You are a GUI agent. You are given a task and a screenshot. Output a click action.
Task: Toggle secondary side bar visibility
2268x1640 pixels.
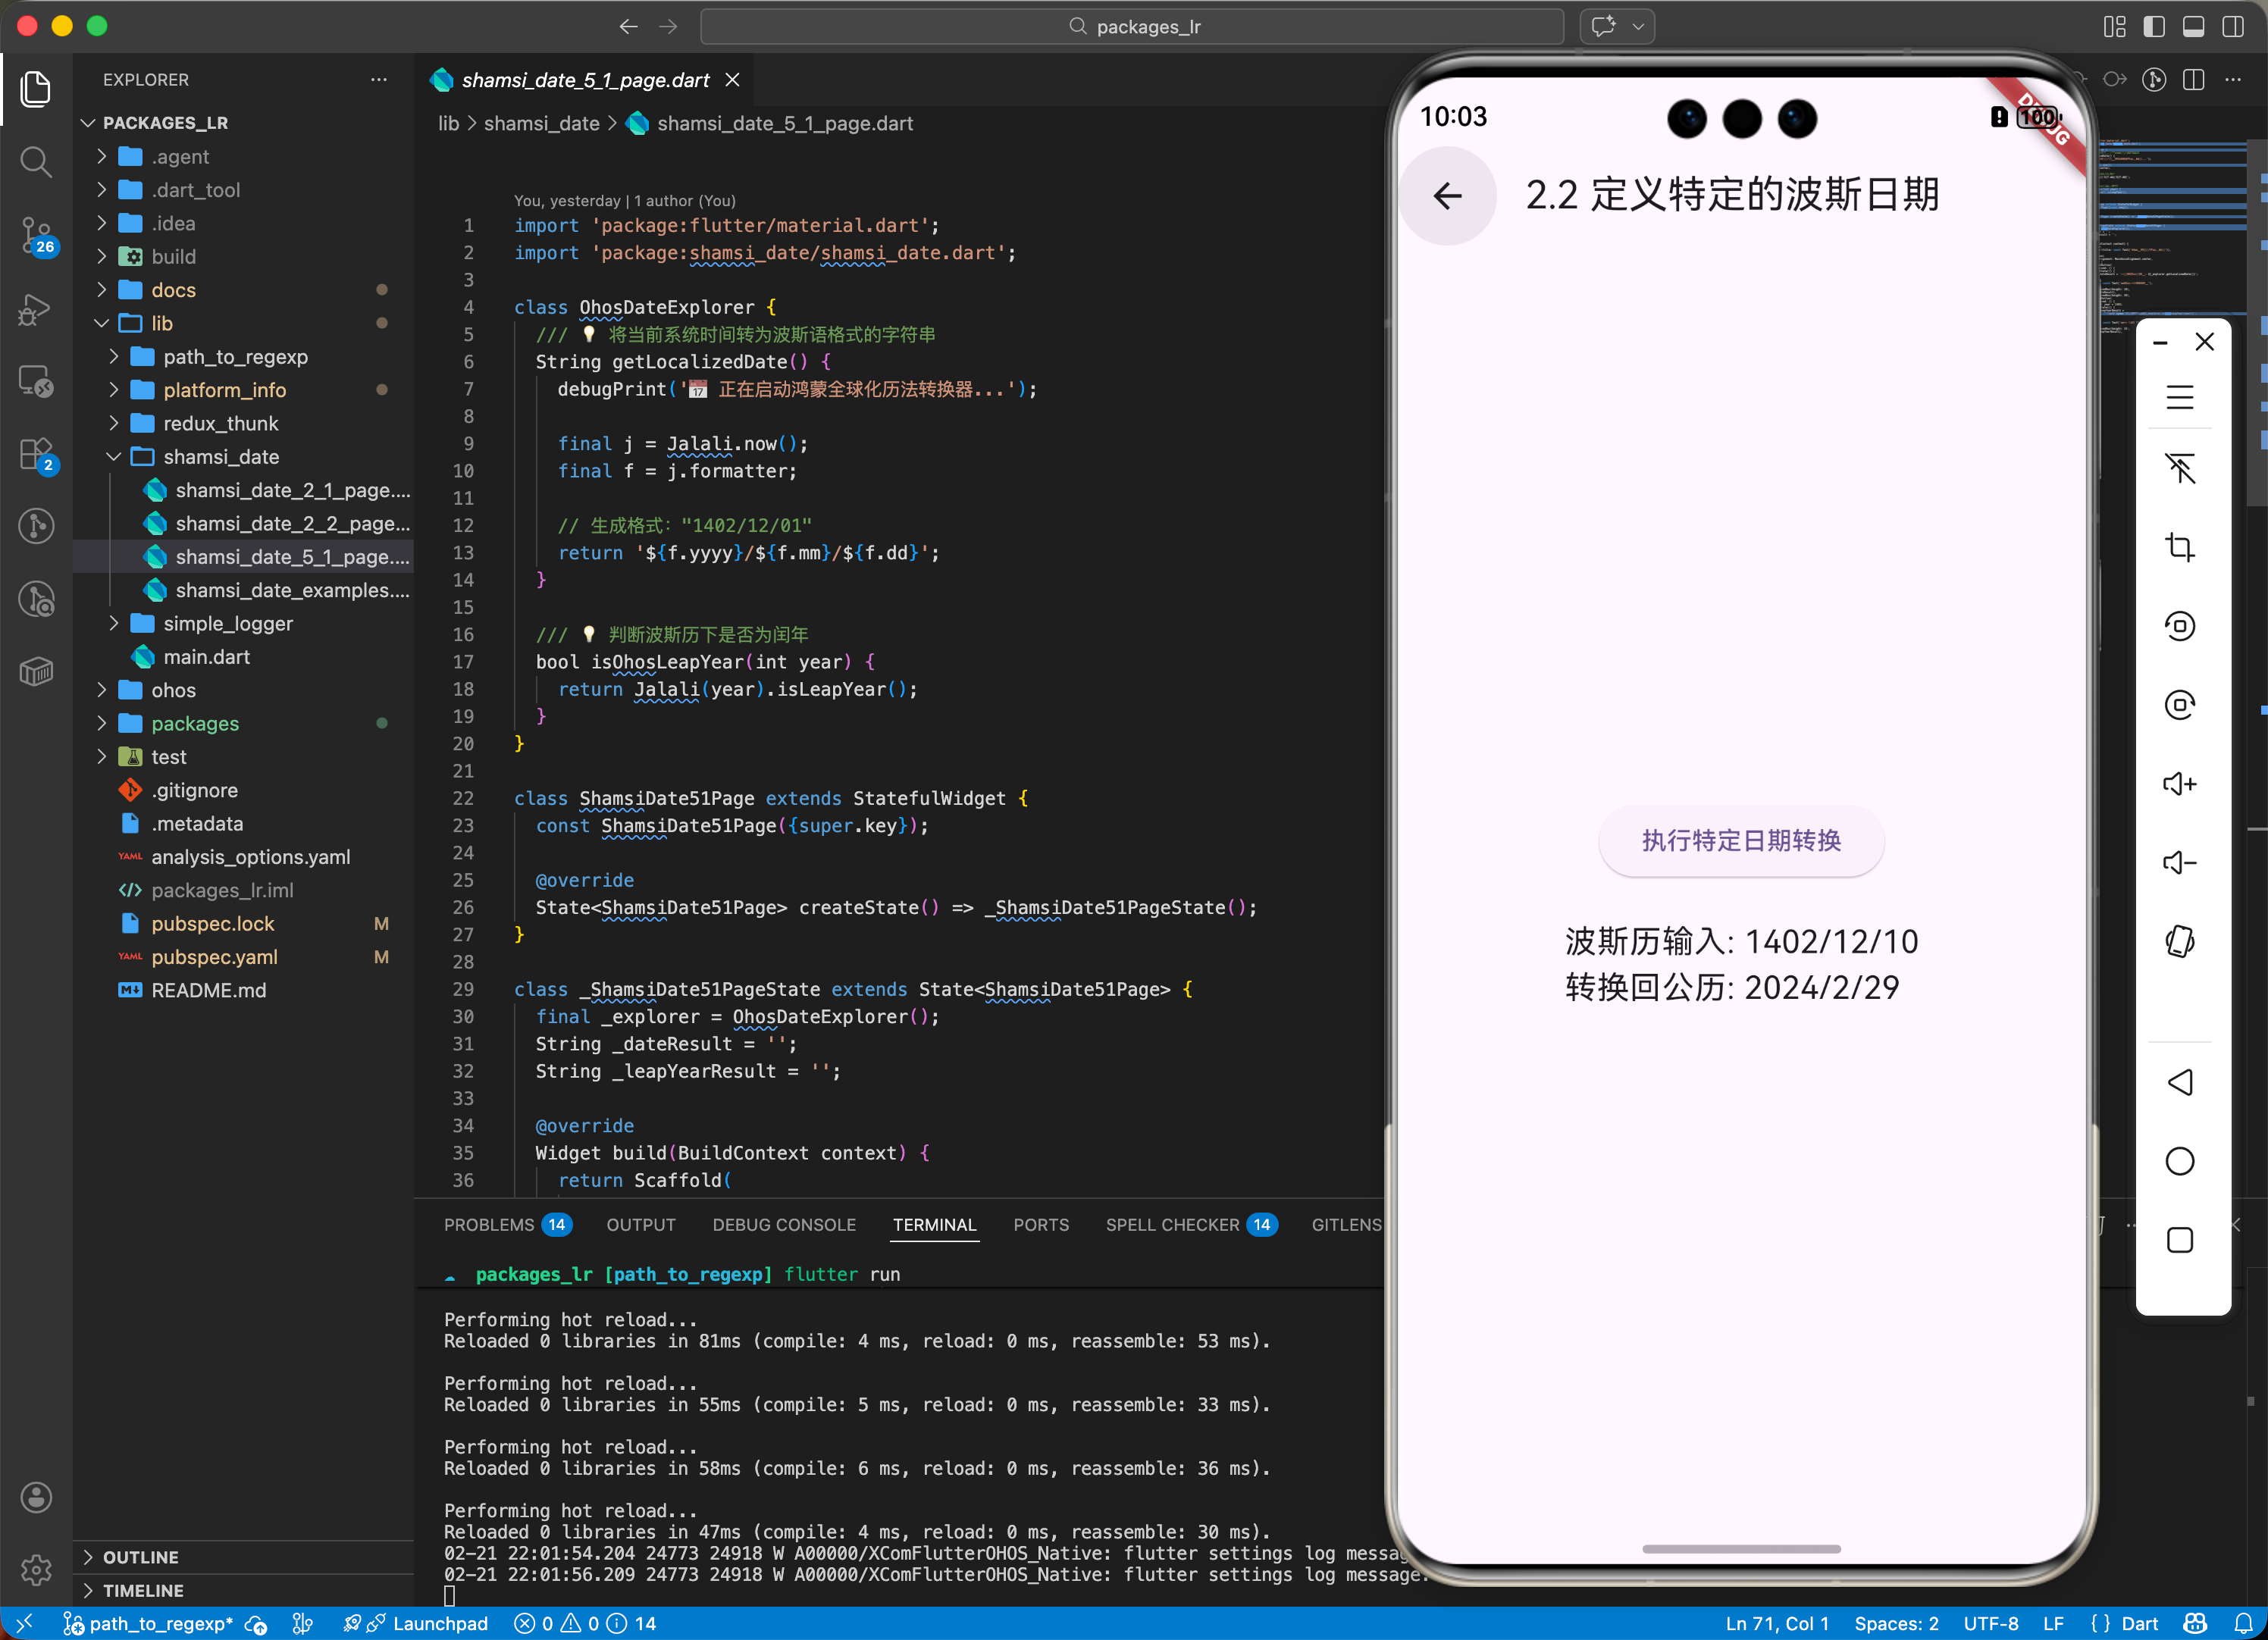click(2232, 27)
